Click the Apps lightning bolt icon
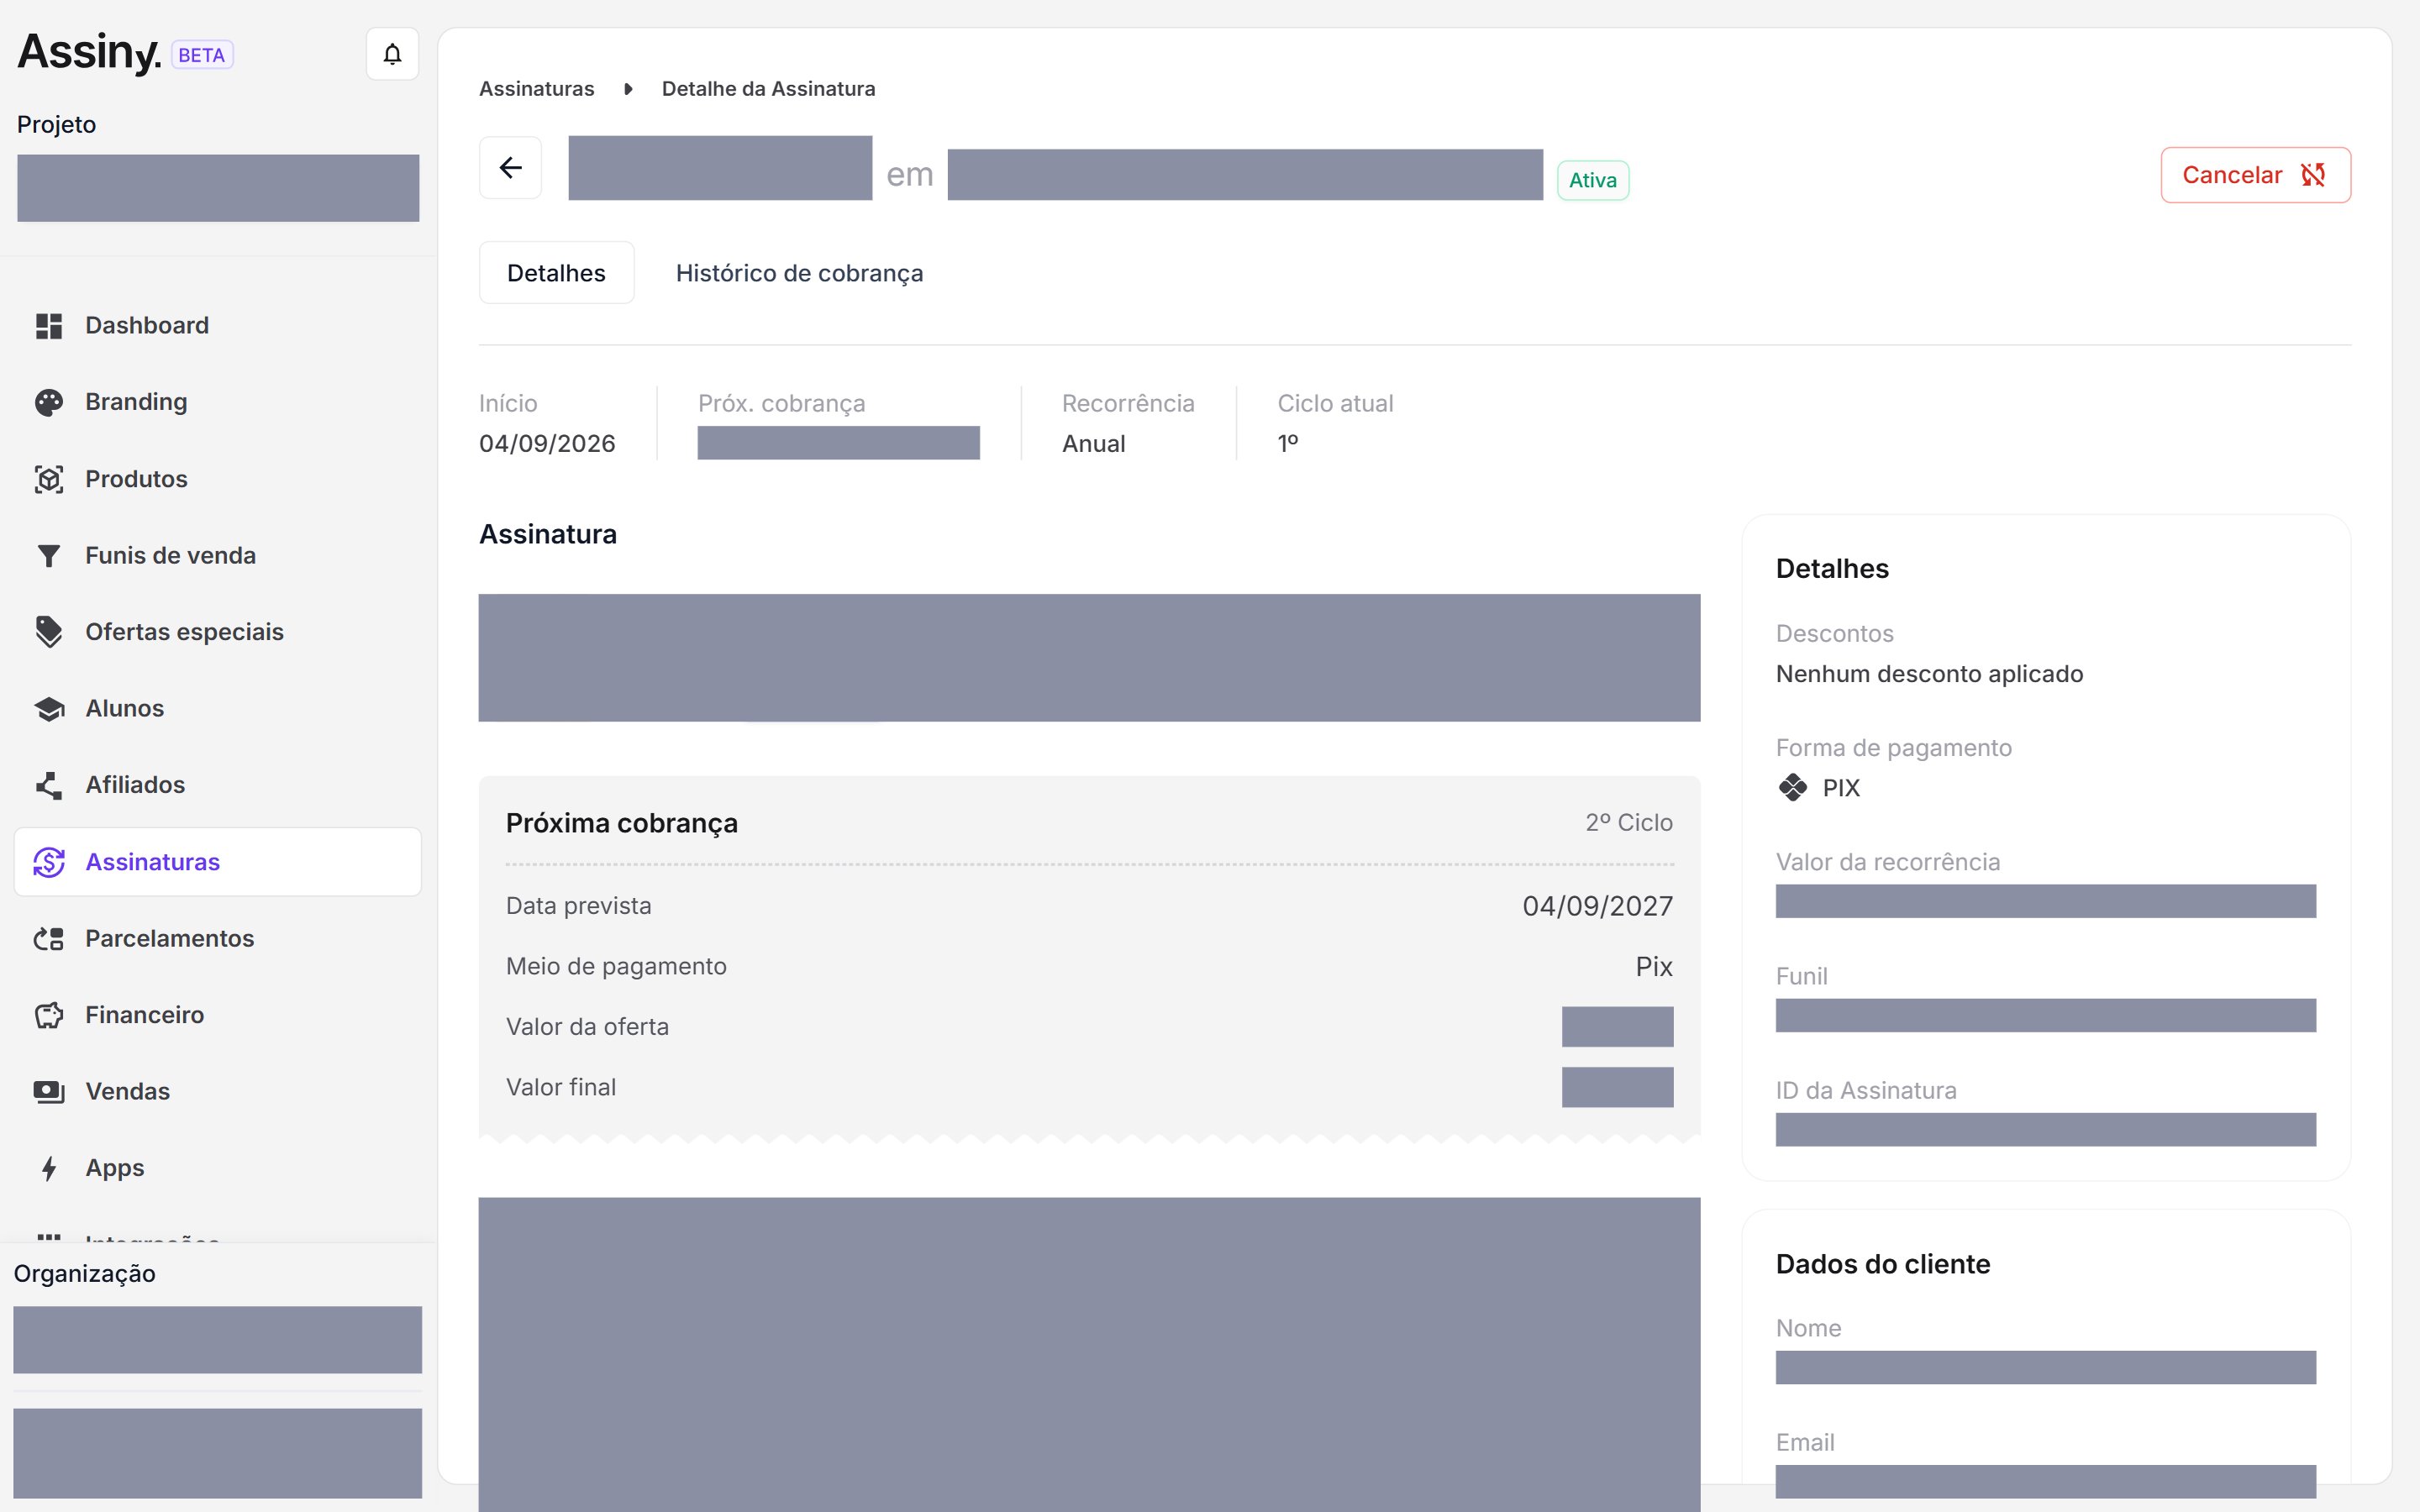Screen dimensions: 2420x1512 [49, 1168]
